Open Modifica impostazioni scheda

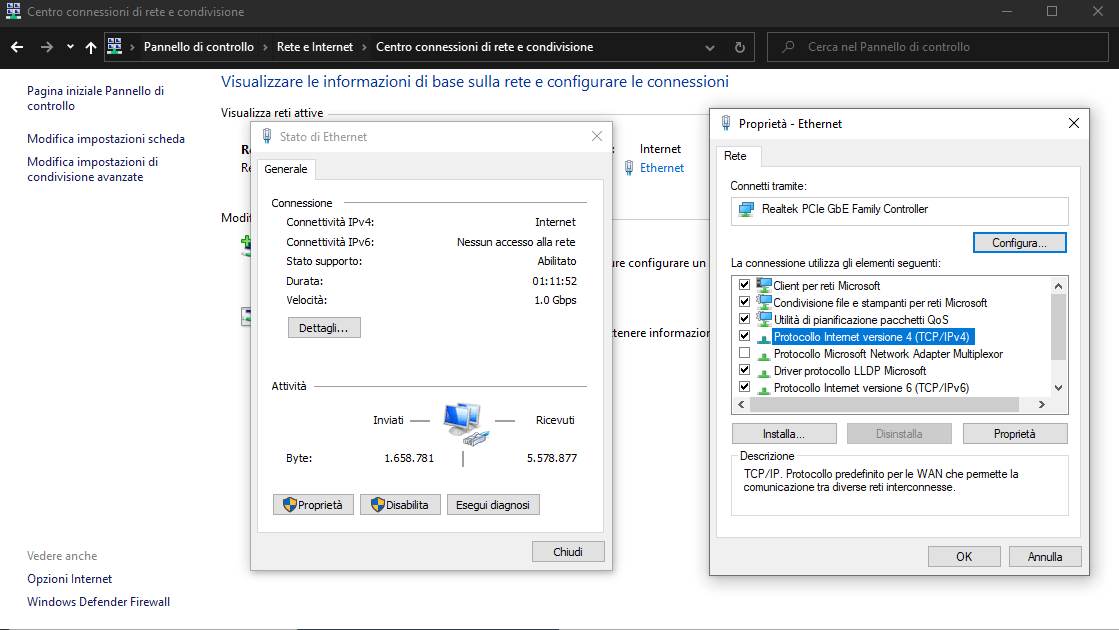(x=106, y=139)
